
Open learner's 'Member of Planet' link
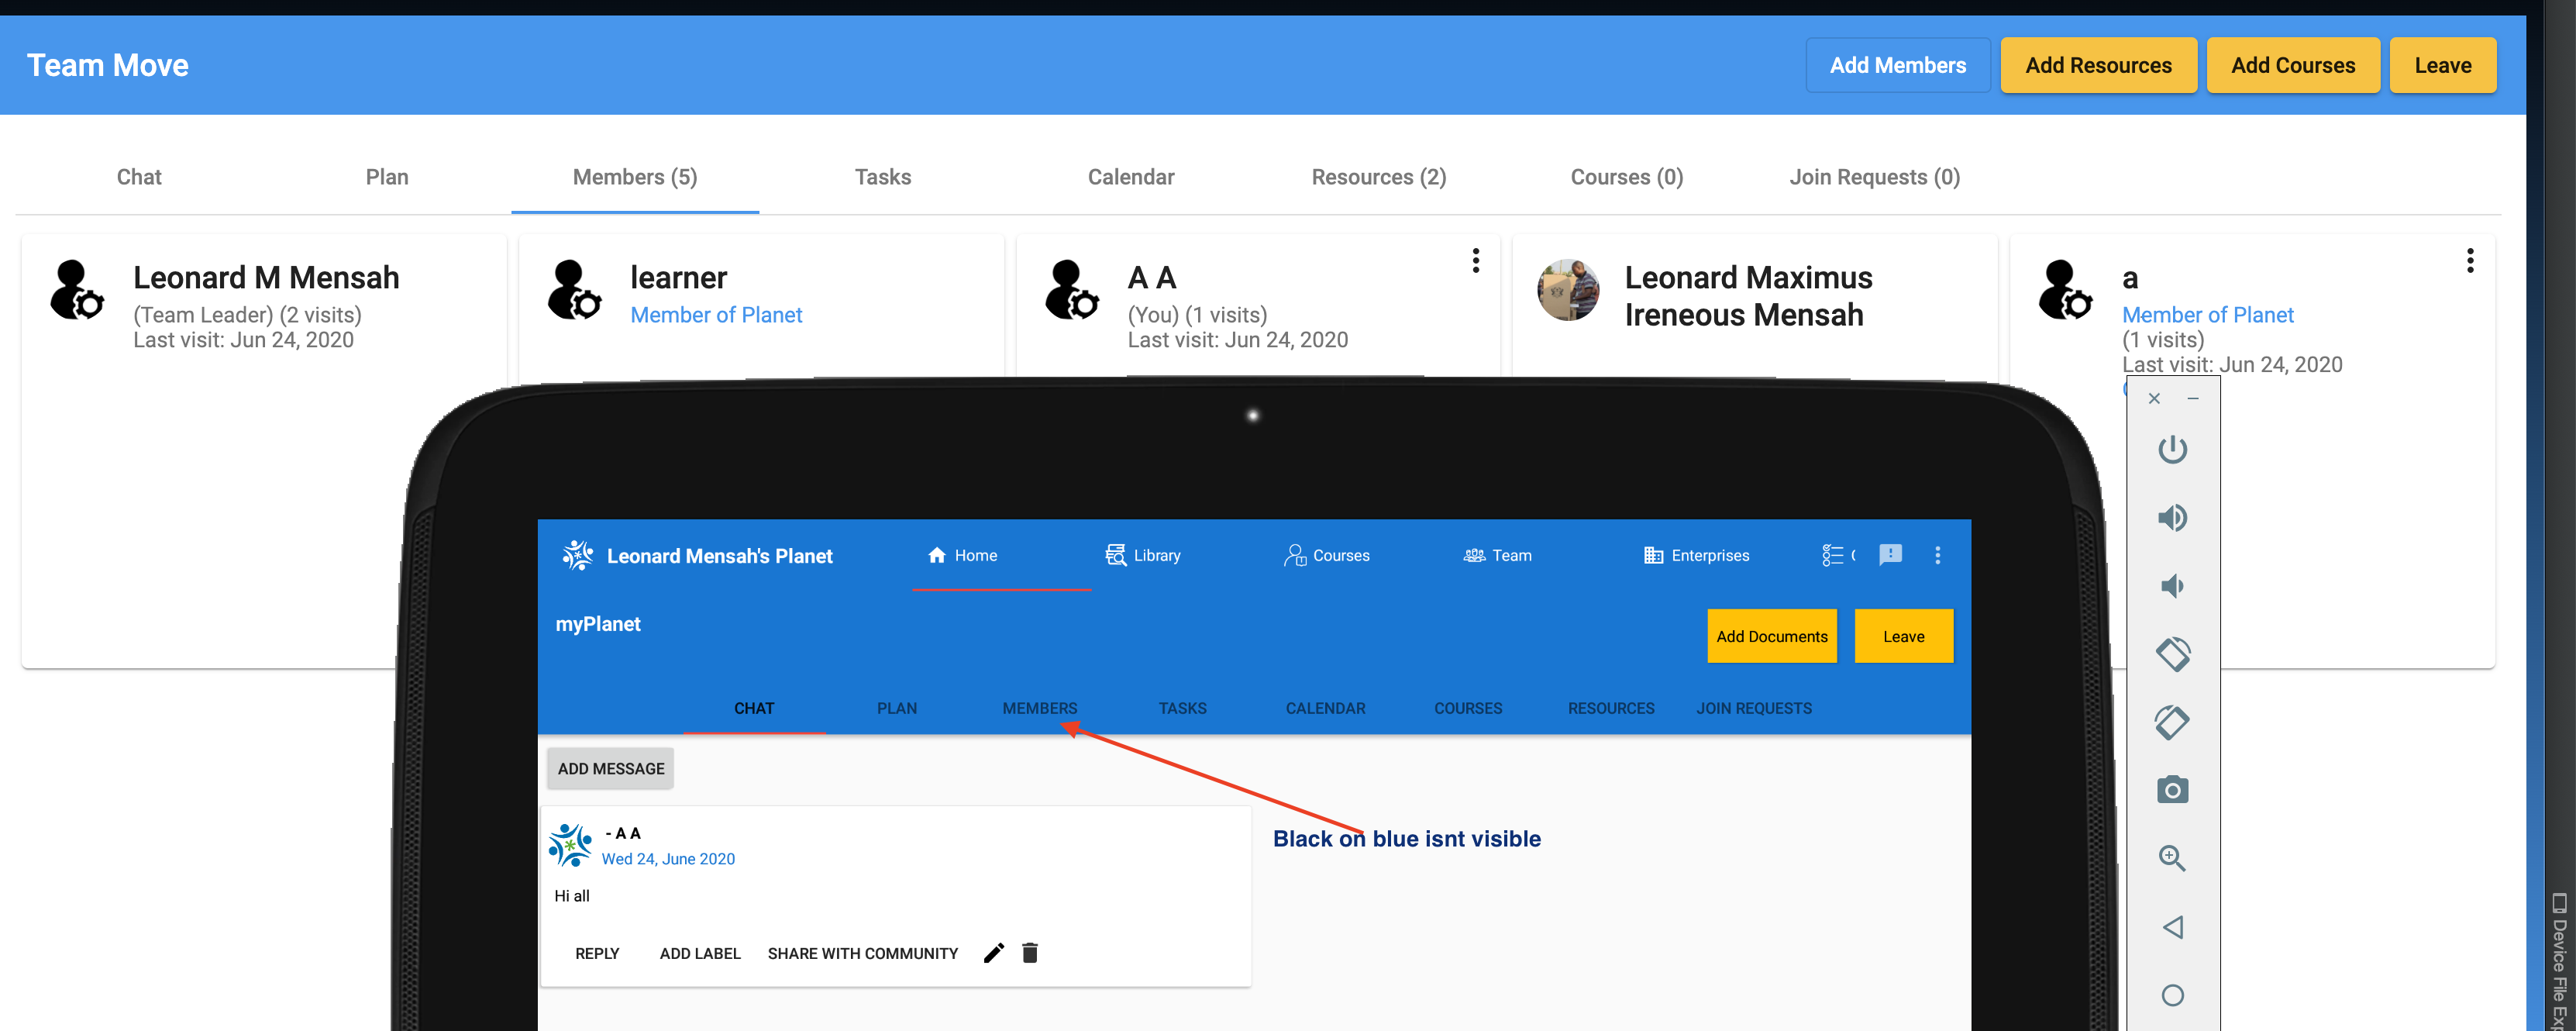pos(716,314)
